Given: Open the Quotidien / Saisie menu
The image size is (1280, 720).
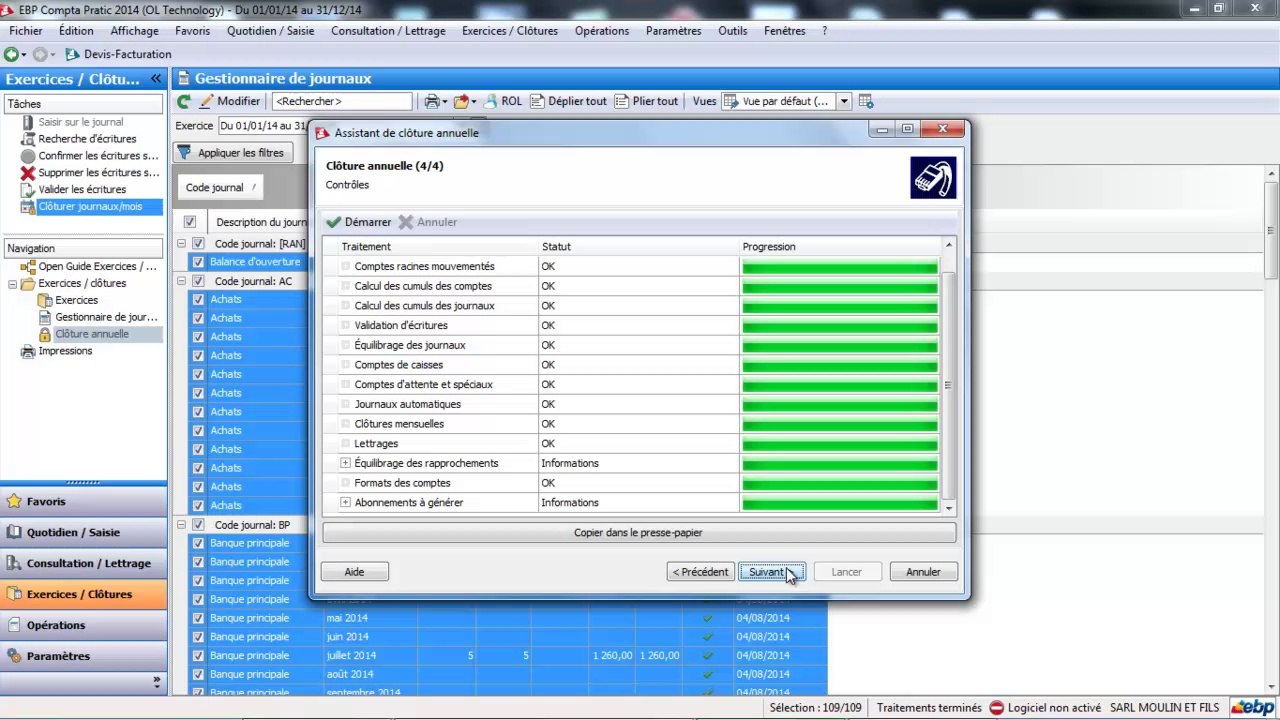Looking at the screenshot, I should point(270,31).
